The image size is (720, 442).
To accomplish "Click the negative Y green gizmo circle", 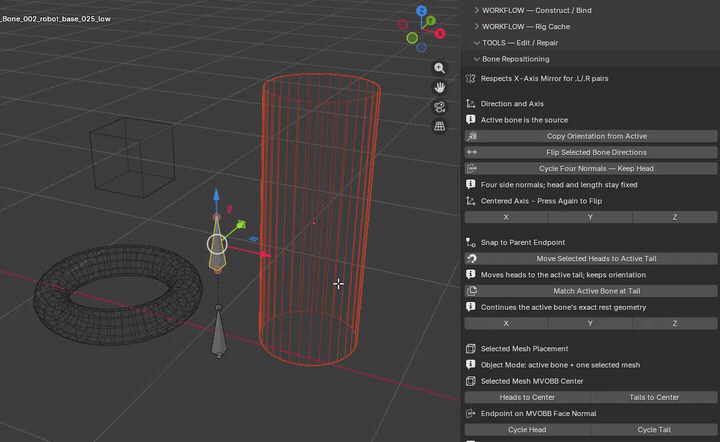I will (x=412, y=38).
